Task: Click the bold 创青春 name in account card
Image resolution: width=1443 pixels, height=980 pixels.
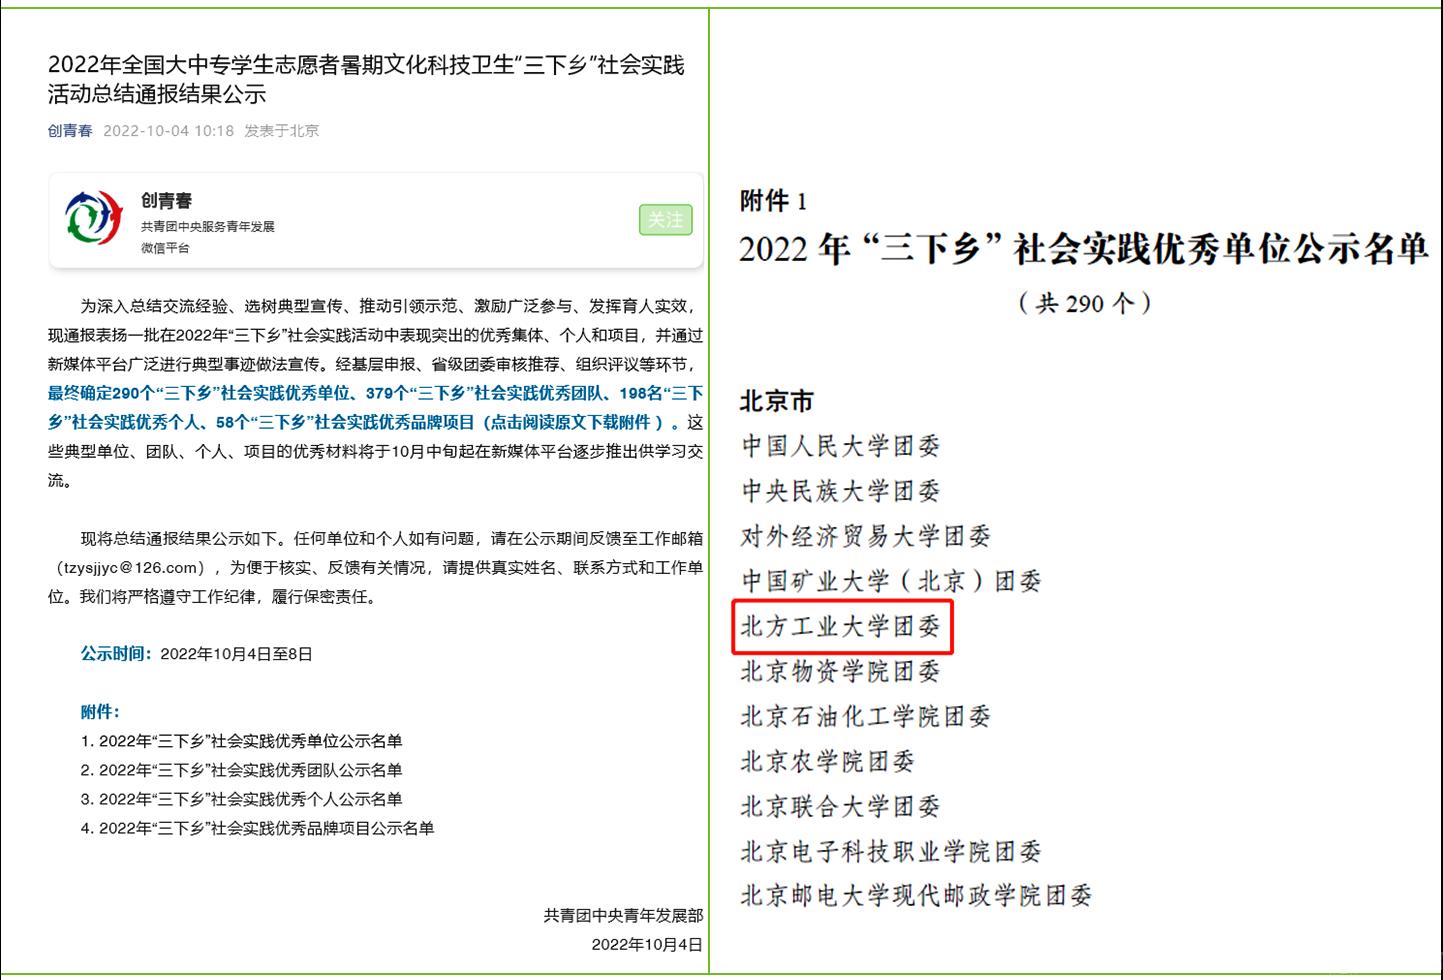Action: click(166, 201)
